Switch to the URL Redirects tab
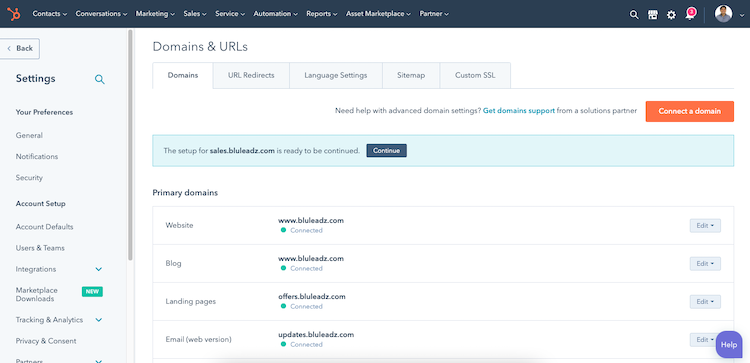The height and width of the screenshot is (363, 750). pos(251,75)
